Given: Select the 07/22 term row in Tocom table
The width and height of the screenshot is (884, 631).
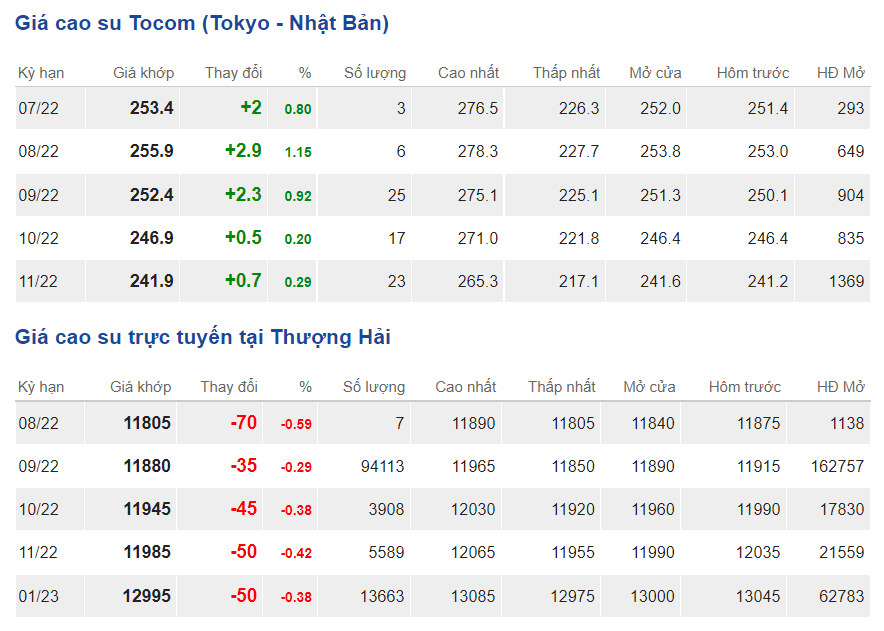Looking at the screenshot, I should 39,108.
